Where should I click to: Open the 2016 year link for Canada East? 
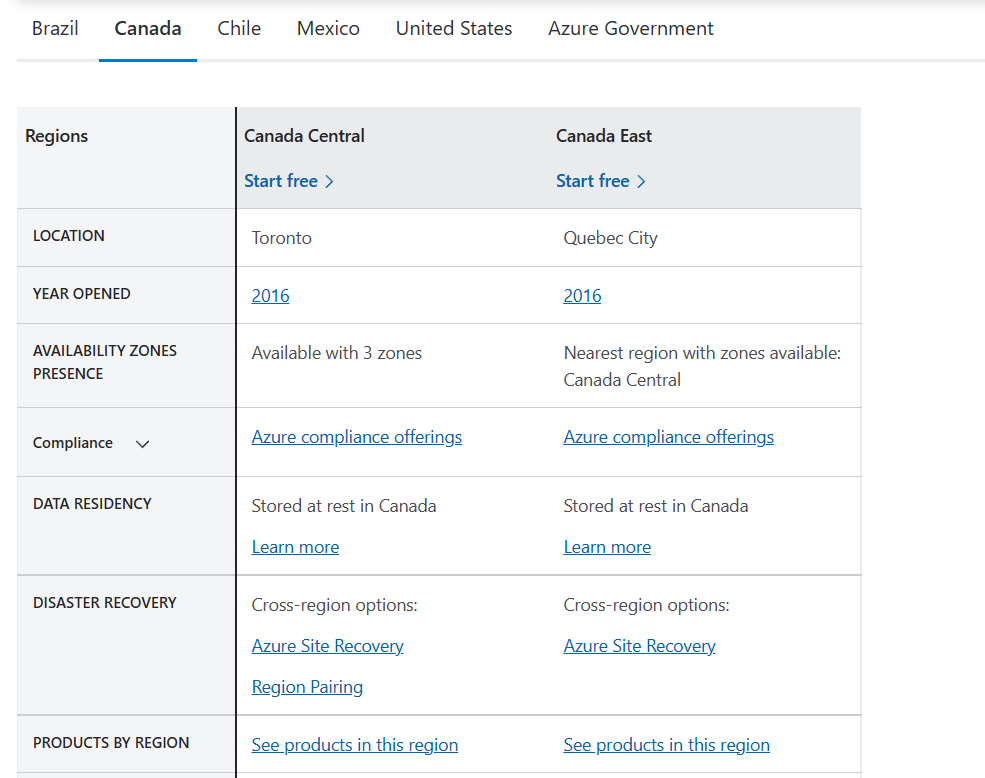click(x=582, y=295)
